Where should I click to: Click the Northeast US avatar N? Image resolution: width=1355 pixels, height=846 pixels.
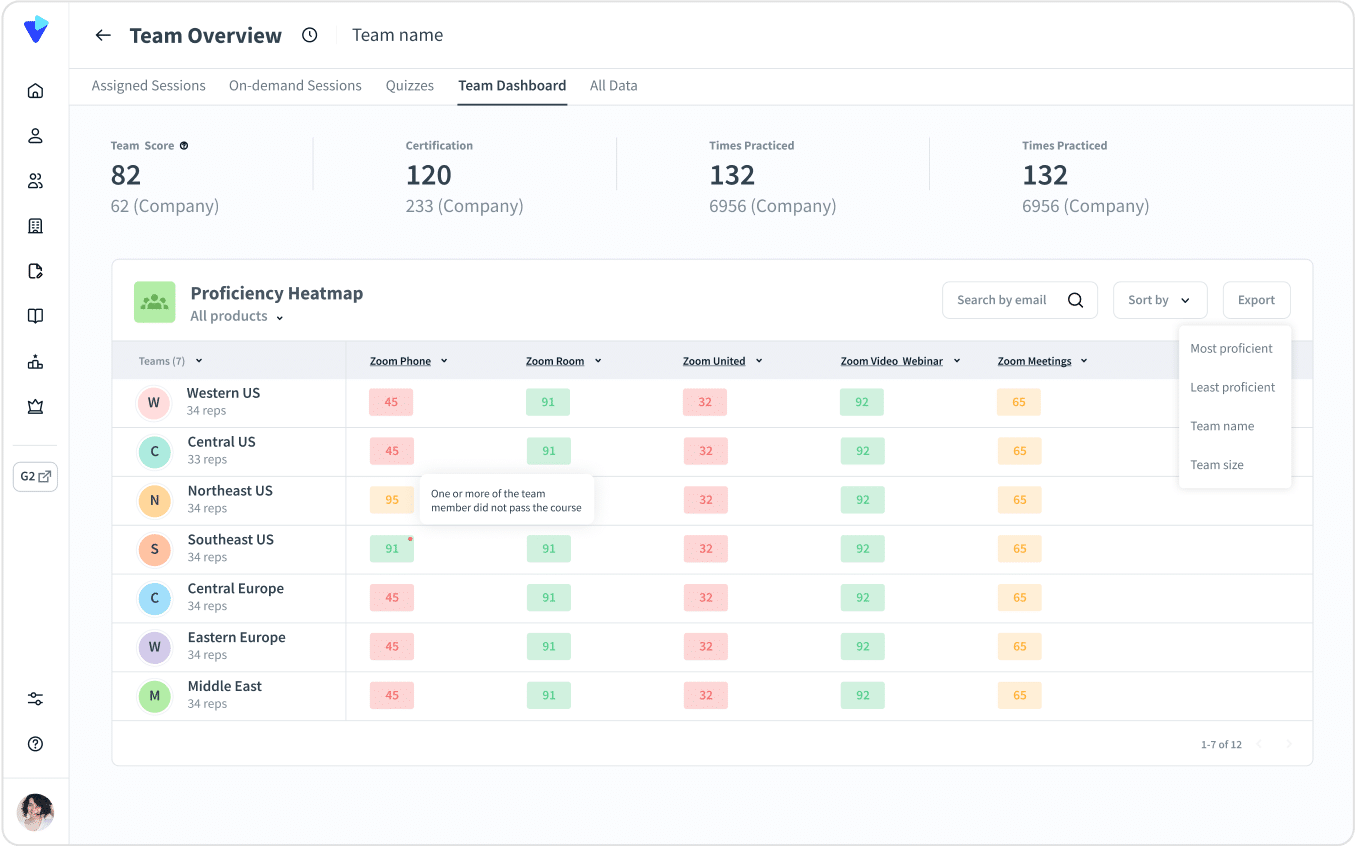(x=154, y=501)
